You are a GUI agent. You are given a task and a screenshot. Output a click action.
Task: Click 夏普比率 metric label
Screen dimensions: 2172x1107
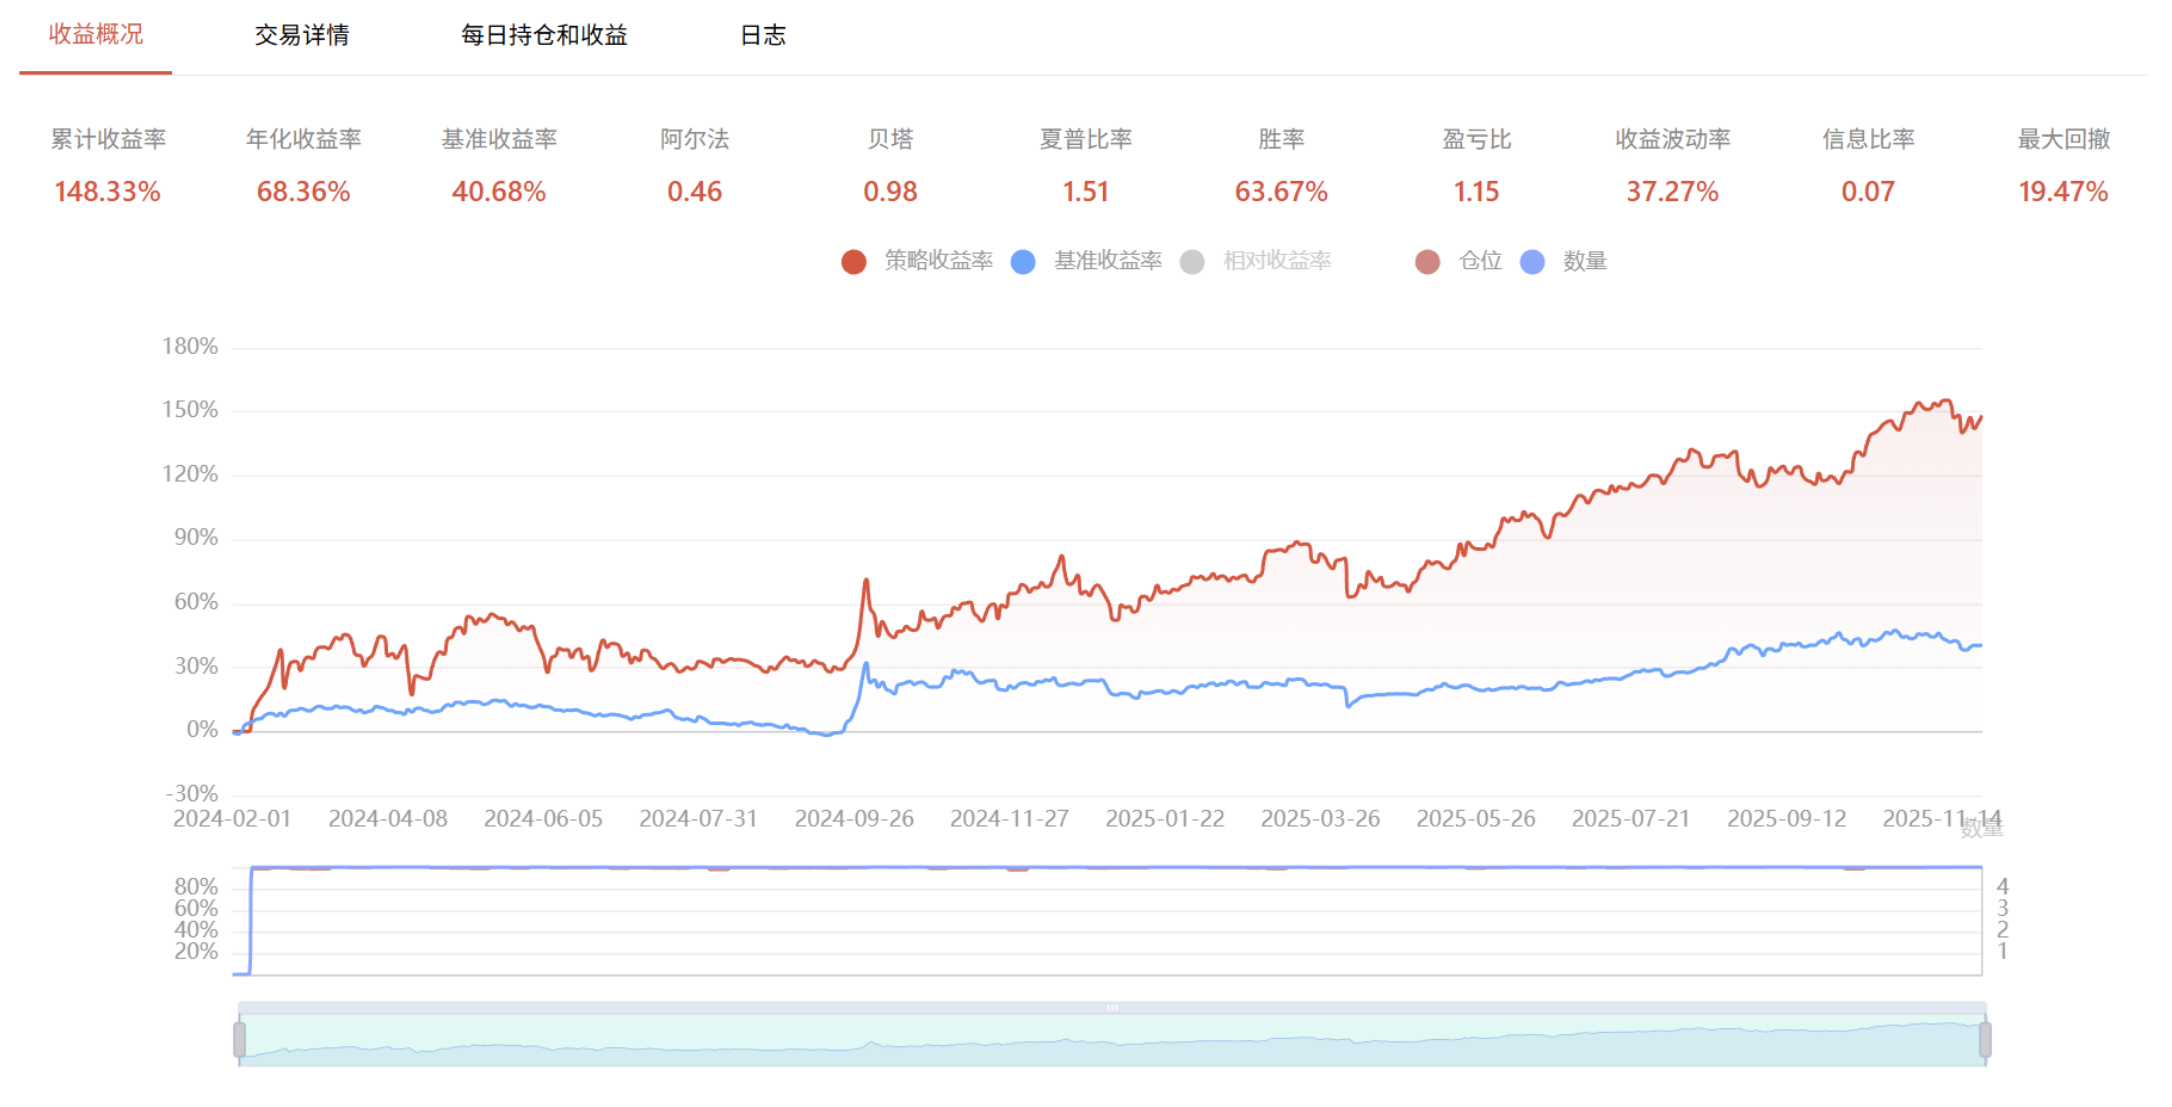(1085, 139)
